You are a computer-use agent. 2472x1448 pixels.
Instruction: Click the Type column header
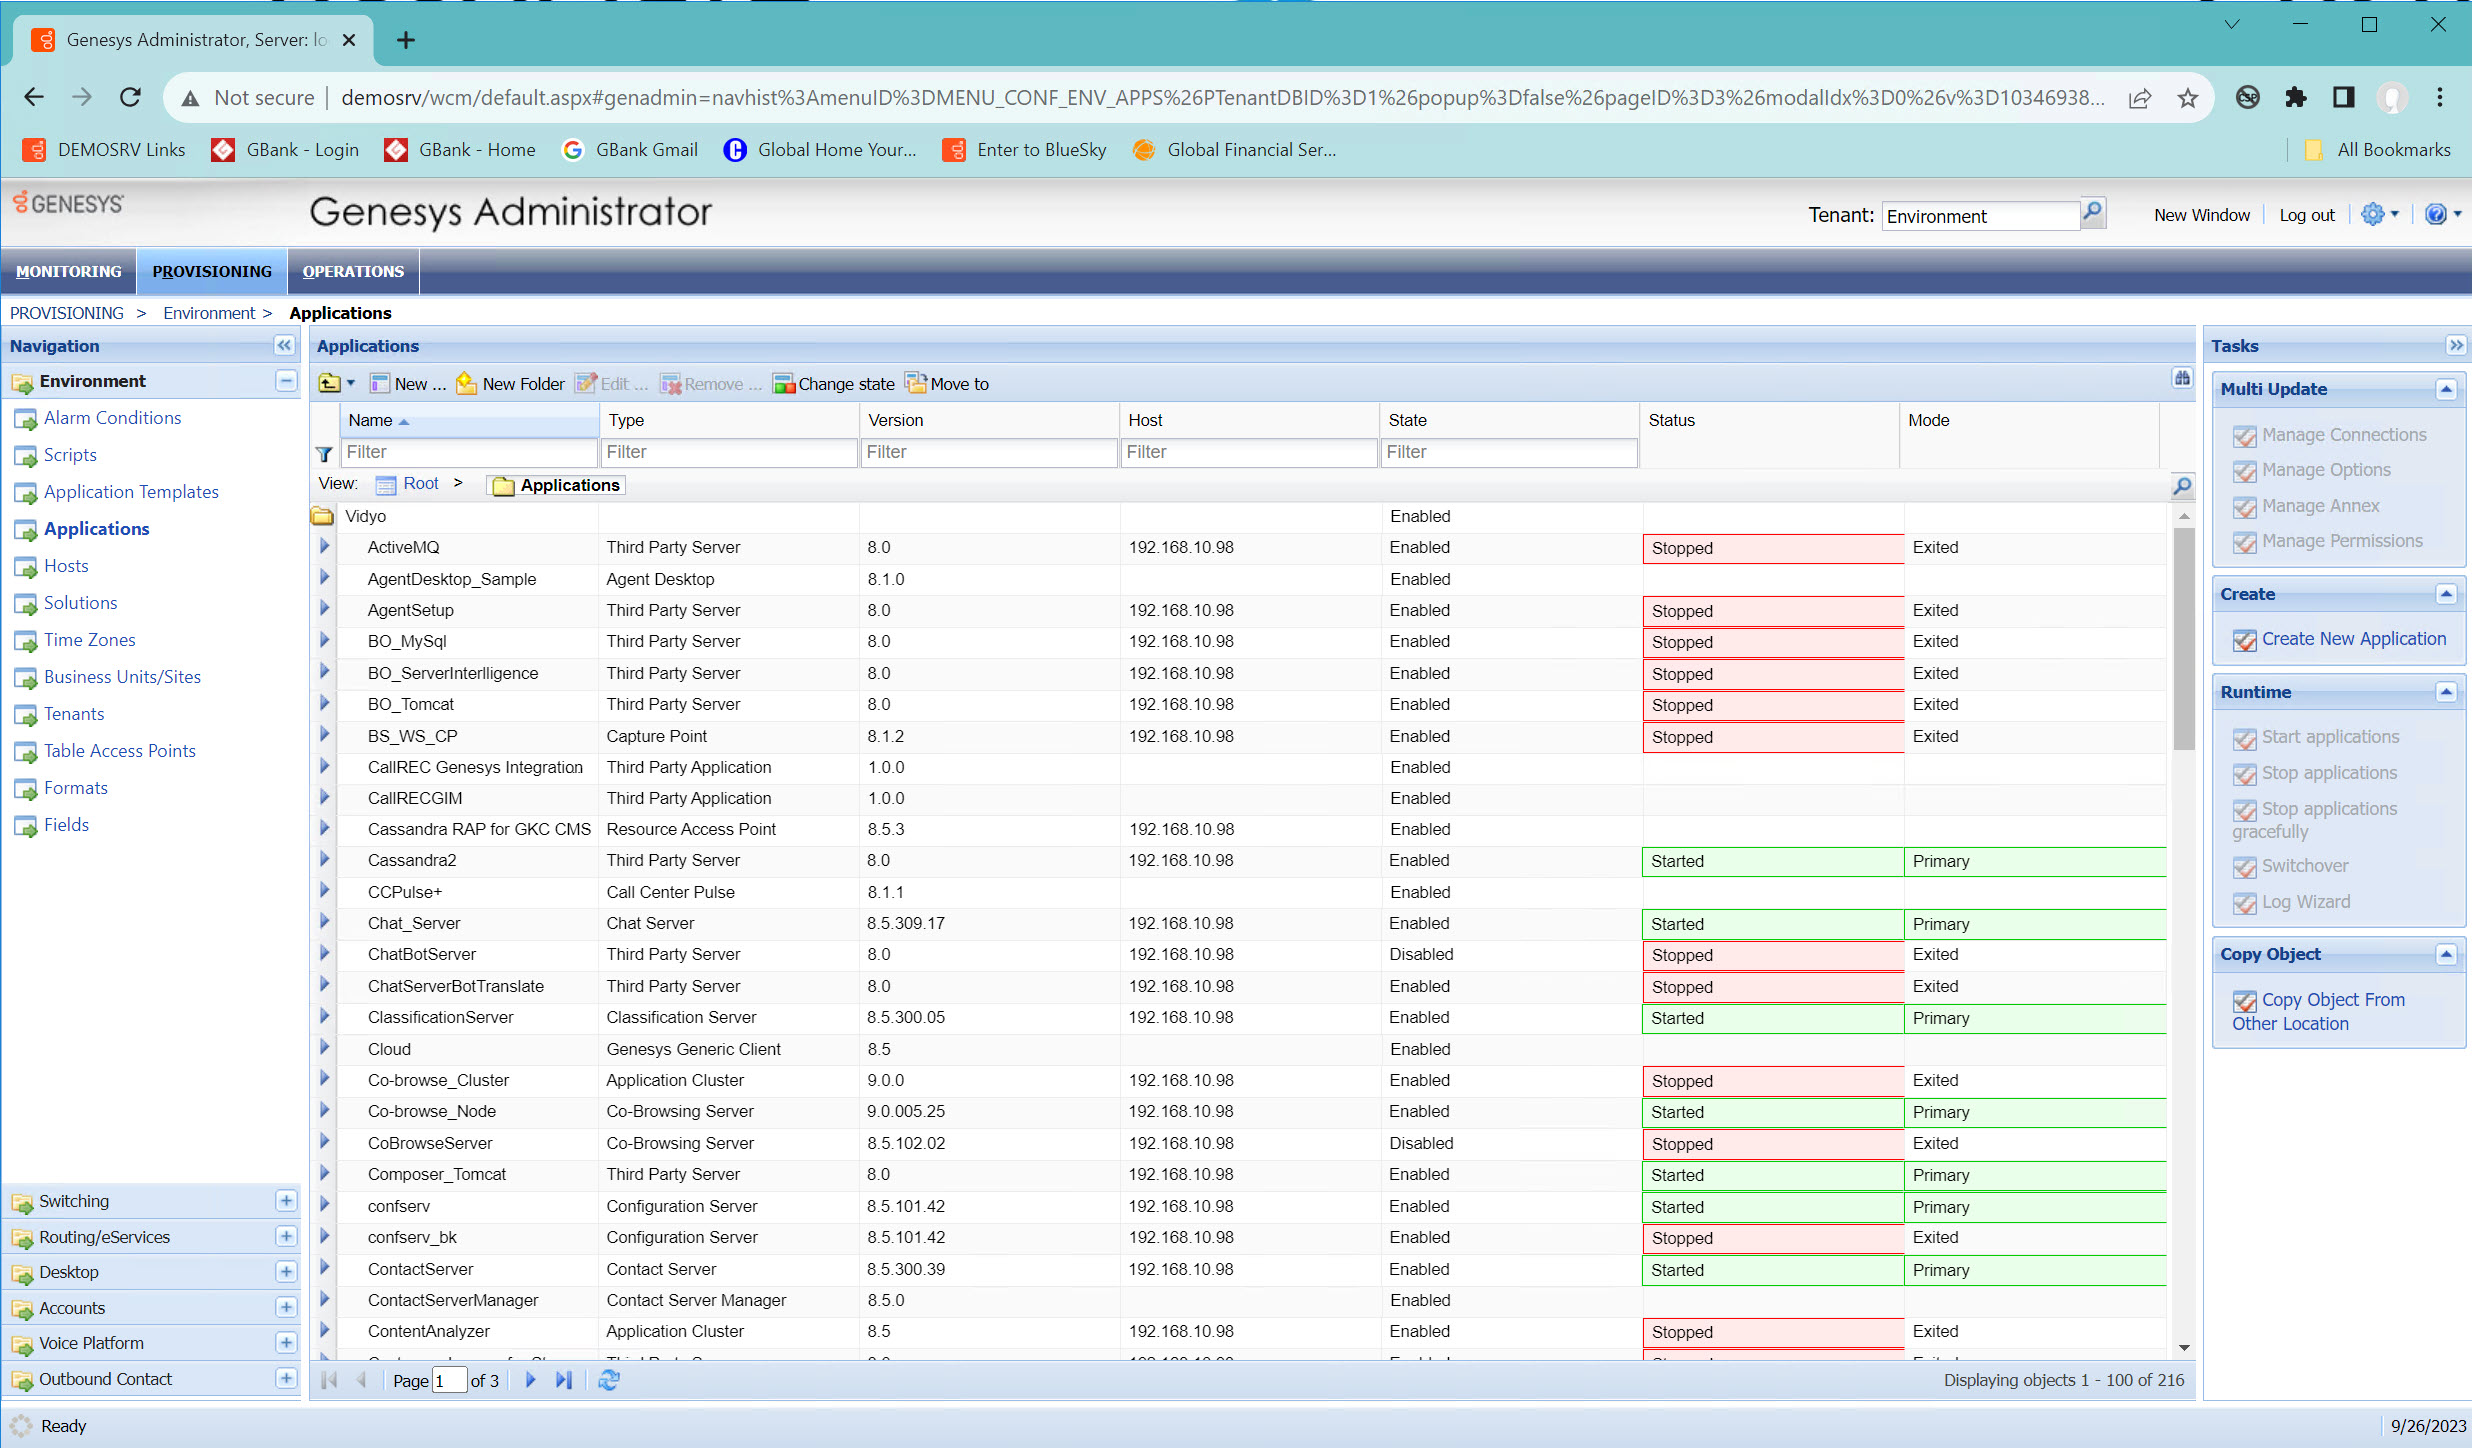coord(729,420)
